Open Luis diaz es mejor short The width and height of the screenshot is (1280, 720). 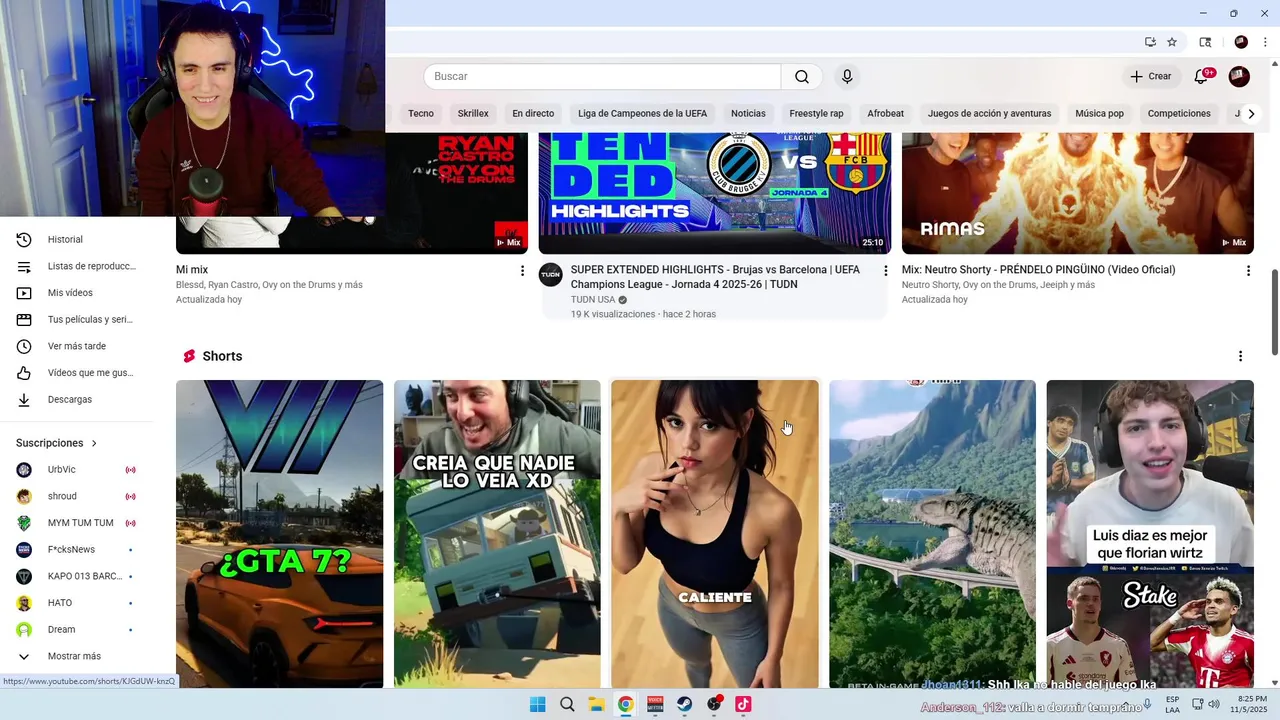tap(1150, 534)
